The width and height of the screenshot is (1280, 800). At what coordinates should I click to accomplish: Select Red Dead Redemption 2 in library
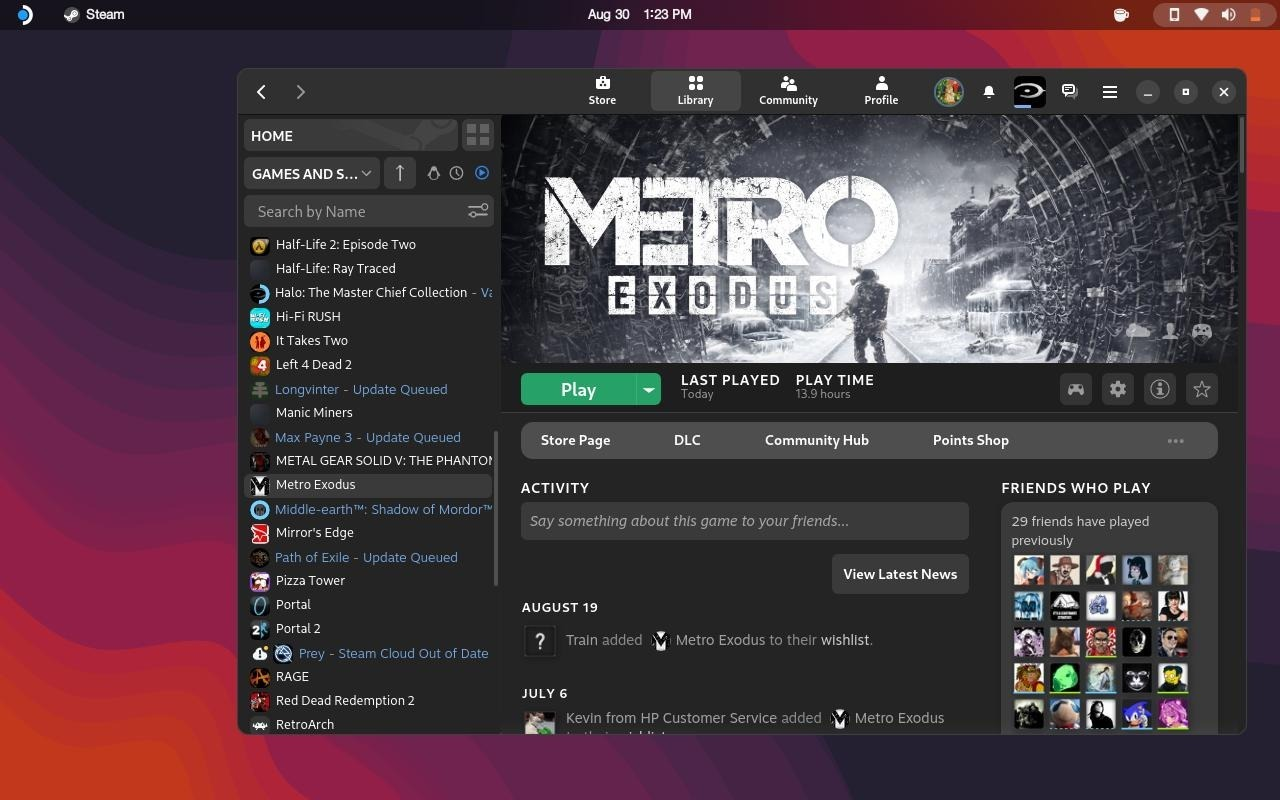point(345,700)
